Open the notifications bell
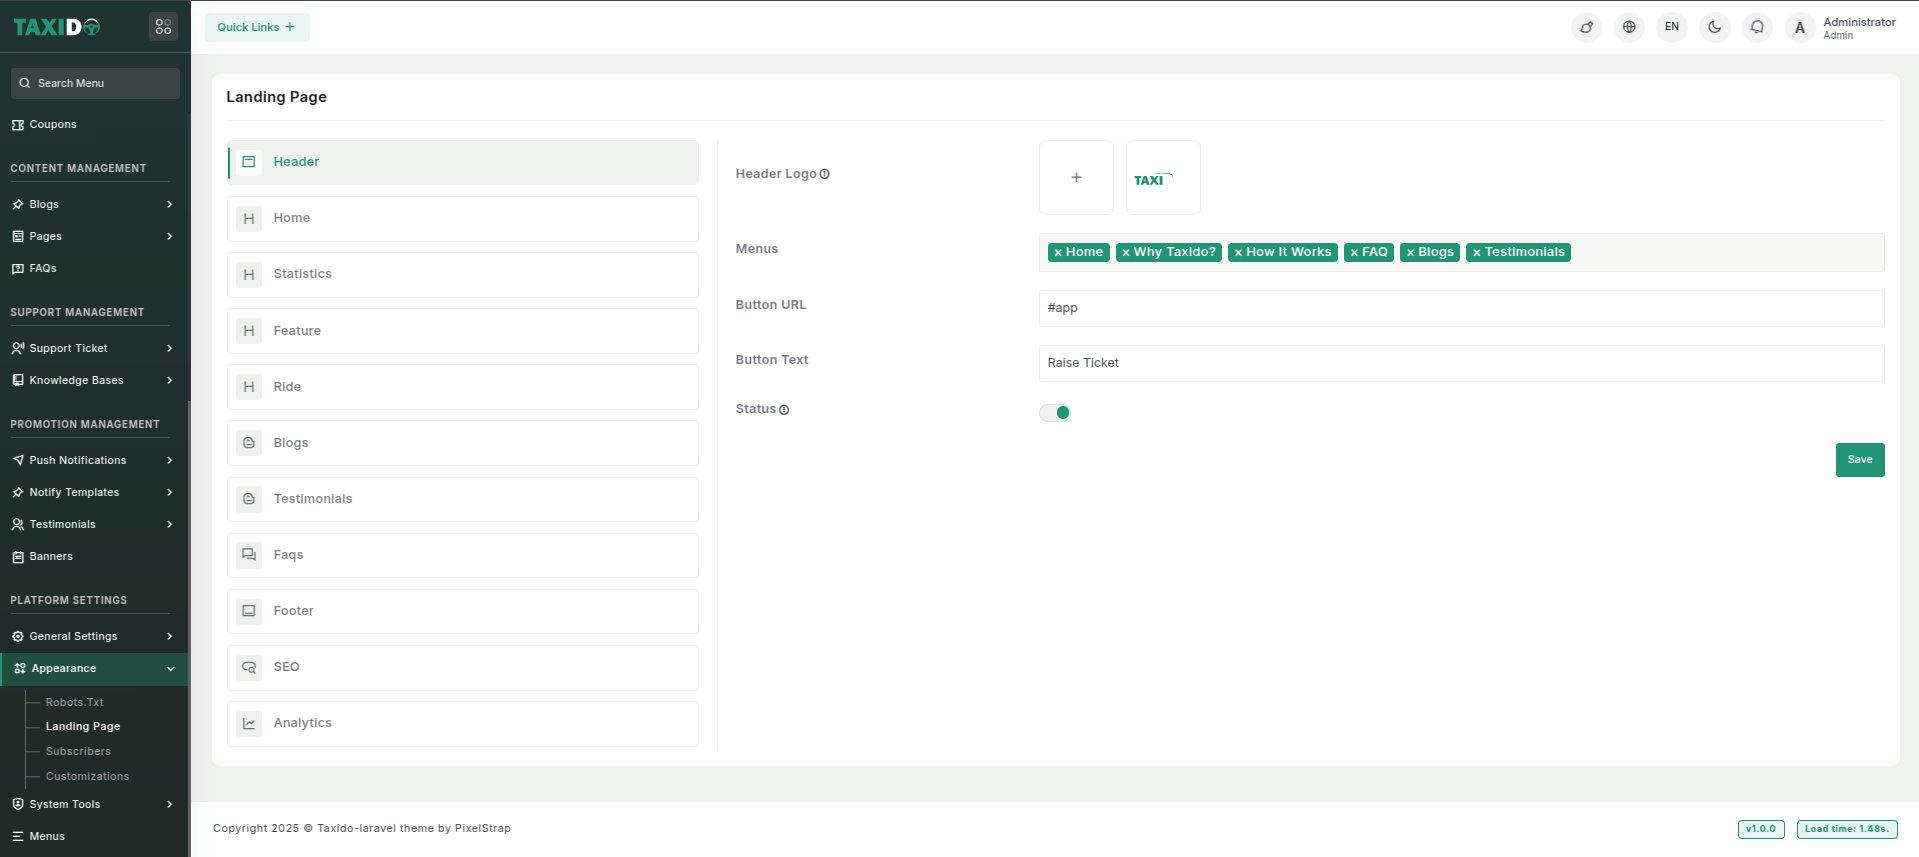1919x857 pixels. coord(1757,27)
